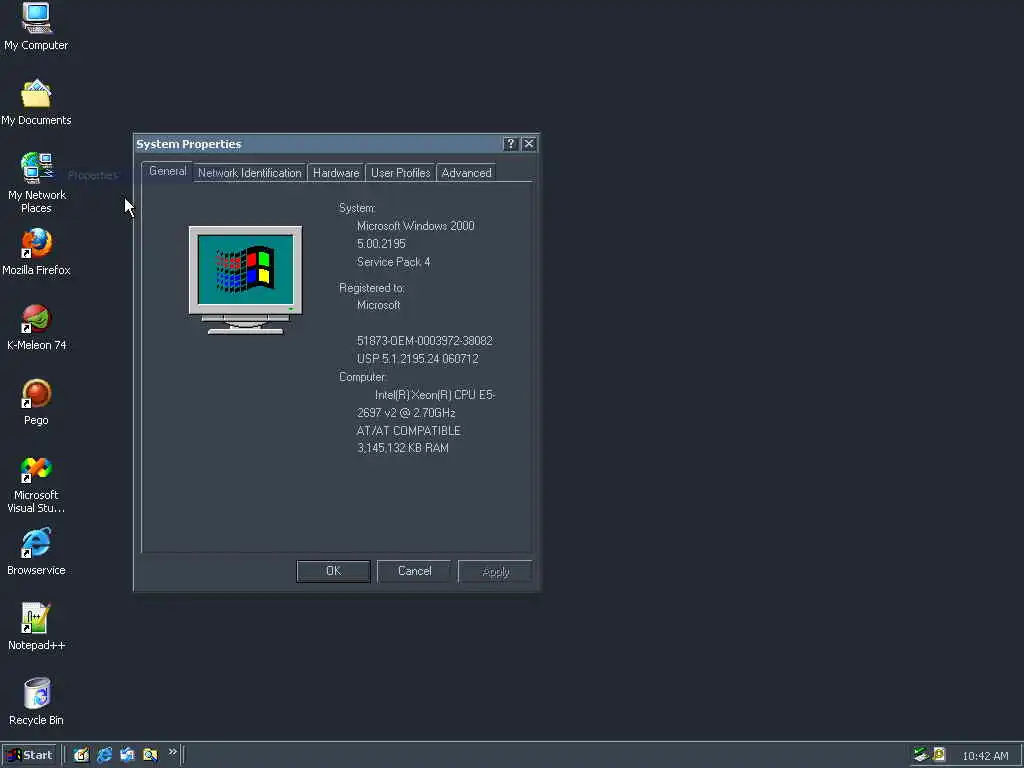Click OK in System Properties
The image size is (1024, 768).
pos(333,571)
